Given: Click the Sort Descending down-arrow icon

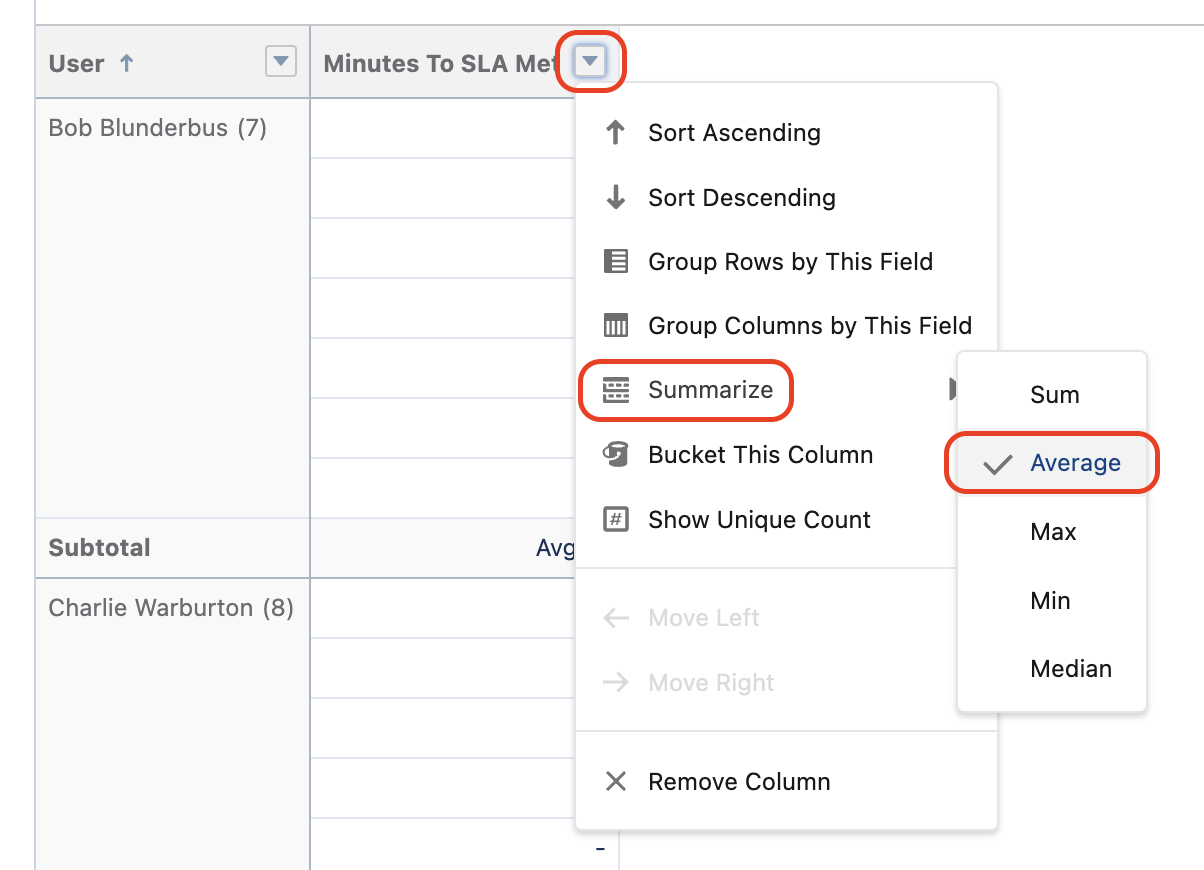Looking at the screenshot, I should pos(616,198).
